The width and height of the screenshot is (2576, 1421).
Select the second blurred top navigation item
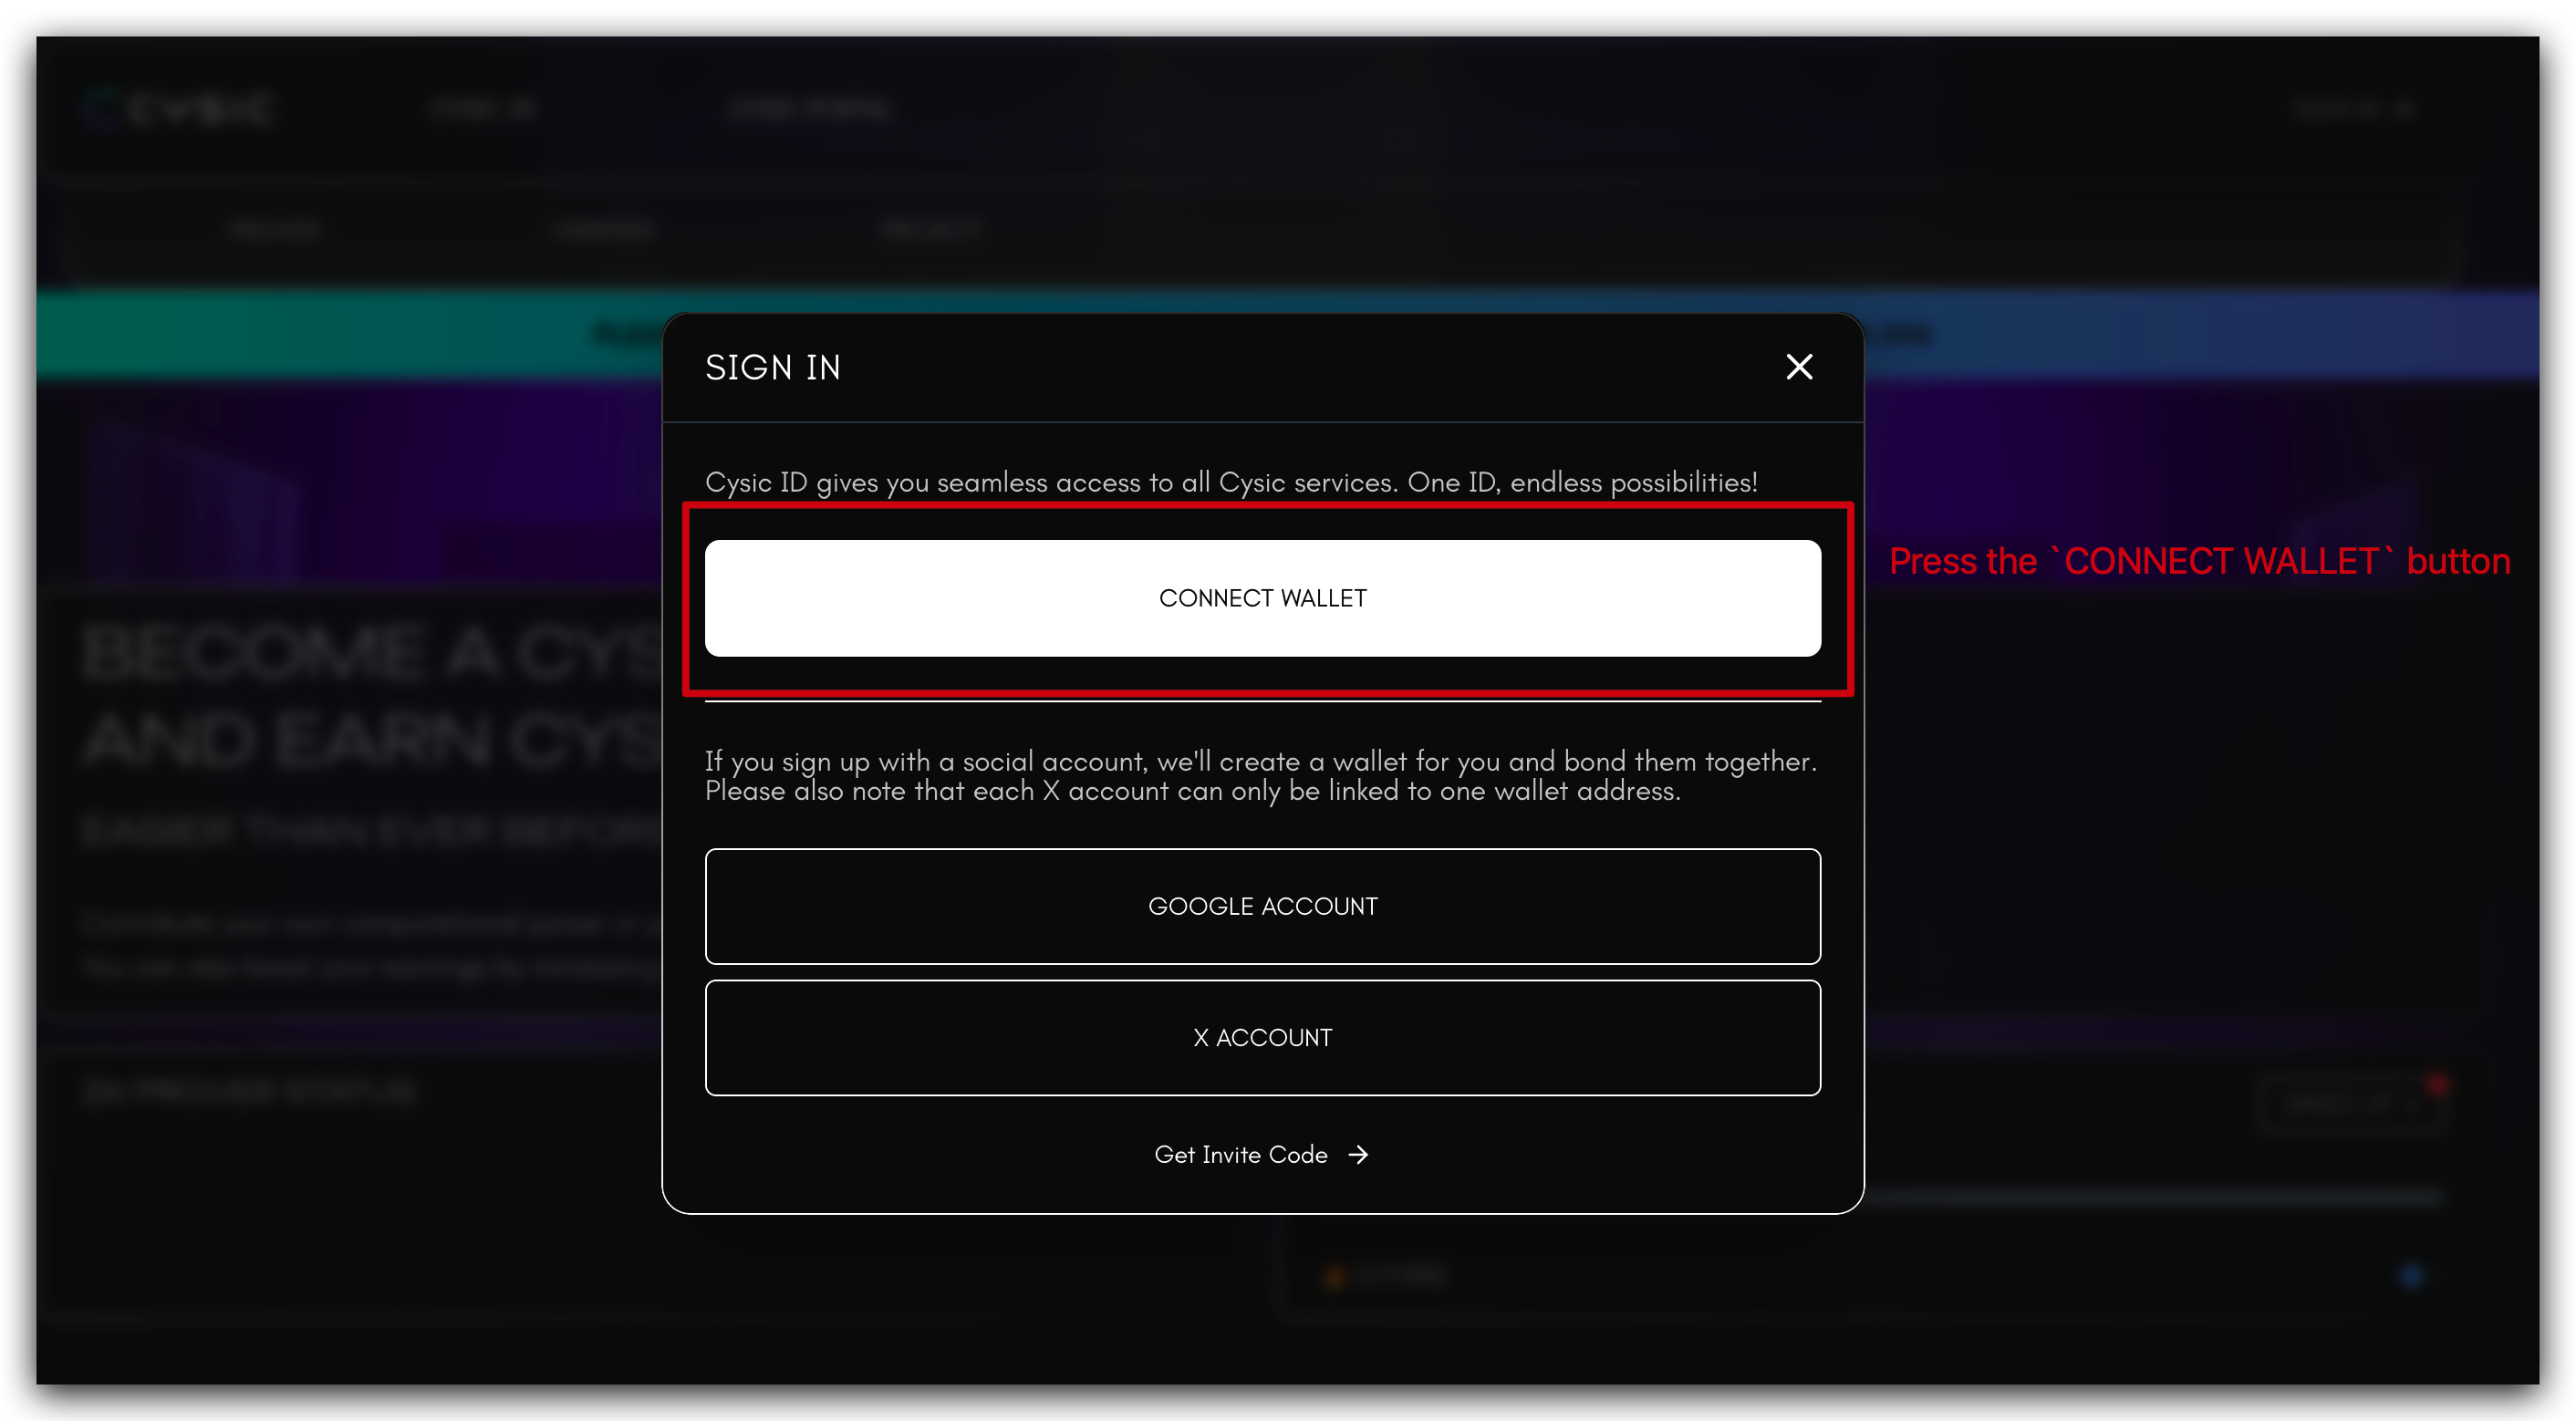808,108
